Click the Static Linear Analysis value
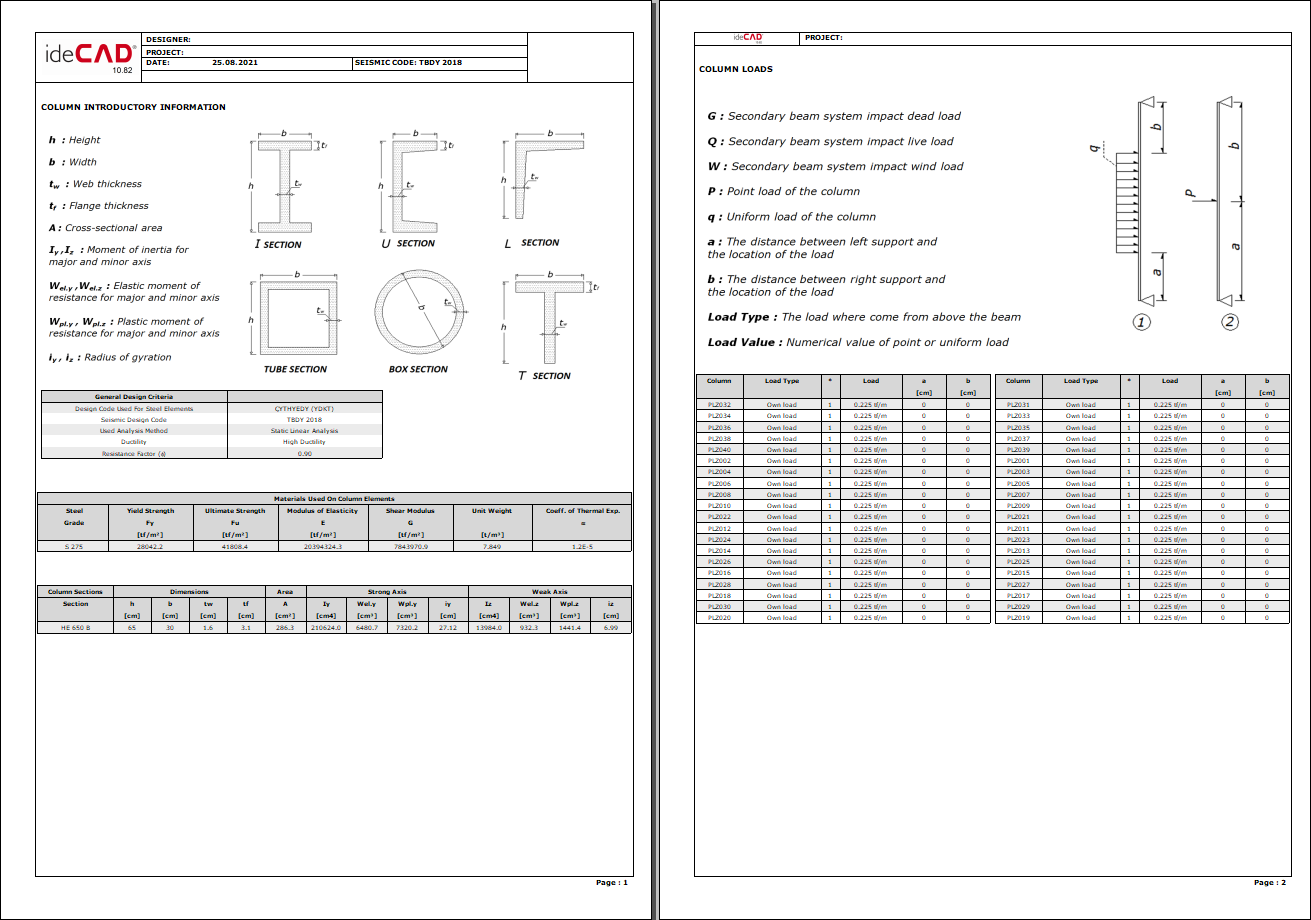The width and height of the screenshot is (1311, 920). tap(304, 431)
